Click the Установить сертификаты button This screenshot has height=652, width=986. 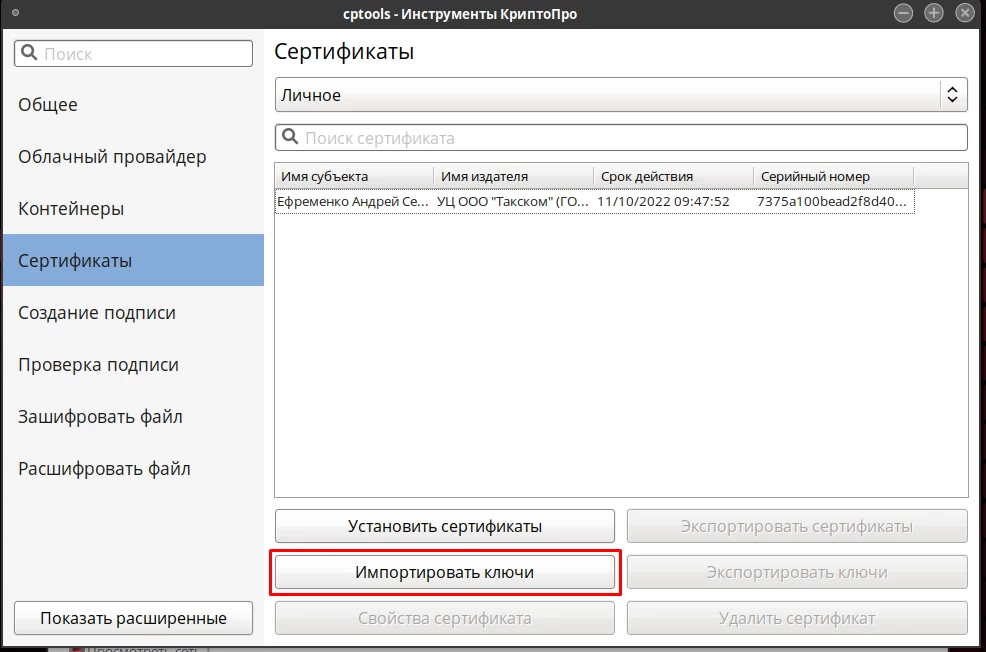coord(445,526)
